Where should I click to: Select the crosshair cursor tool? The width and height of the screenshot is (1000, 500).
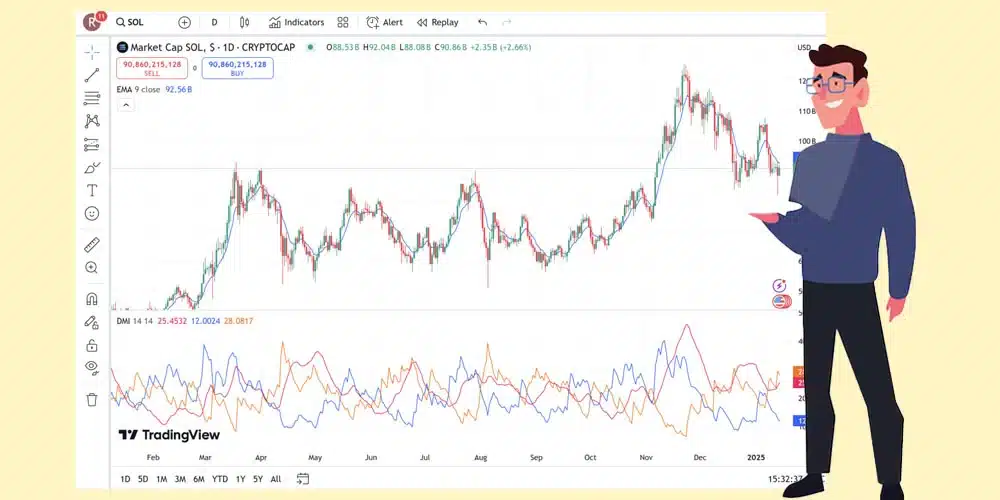(x=92, y=52)
